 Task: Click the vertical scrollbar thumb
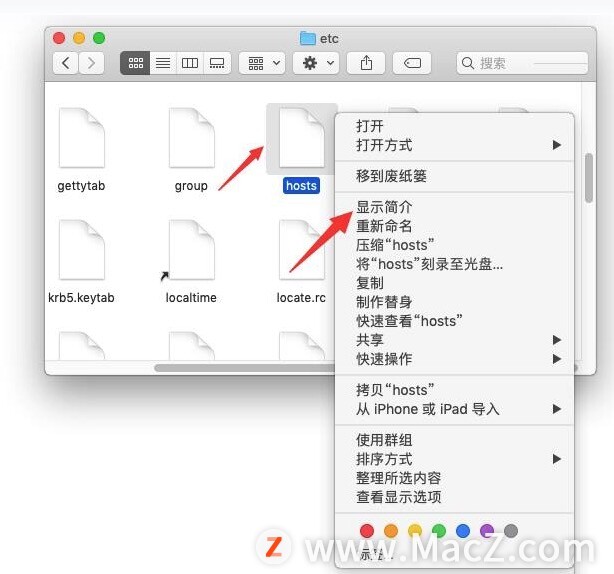coord(589,178)
